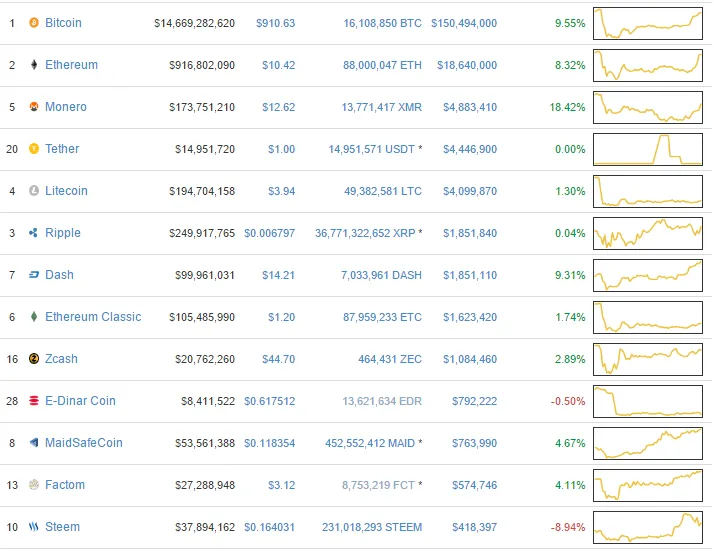
Task: Click Bitcoin supply 16,108,850 BTC
Action: pyautogui.click(x=382, y=23)
